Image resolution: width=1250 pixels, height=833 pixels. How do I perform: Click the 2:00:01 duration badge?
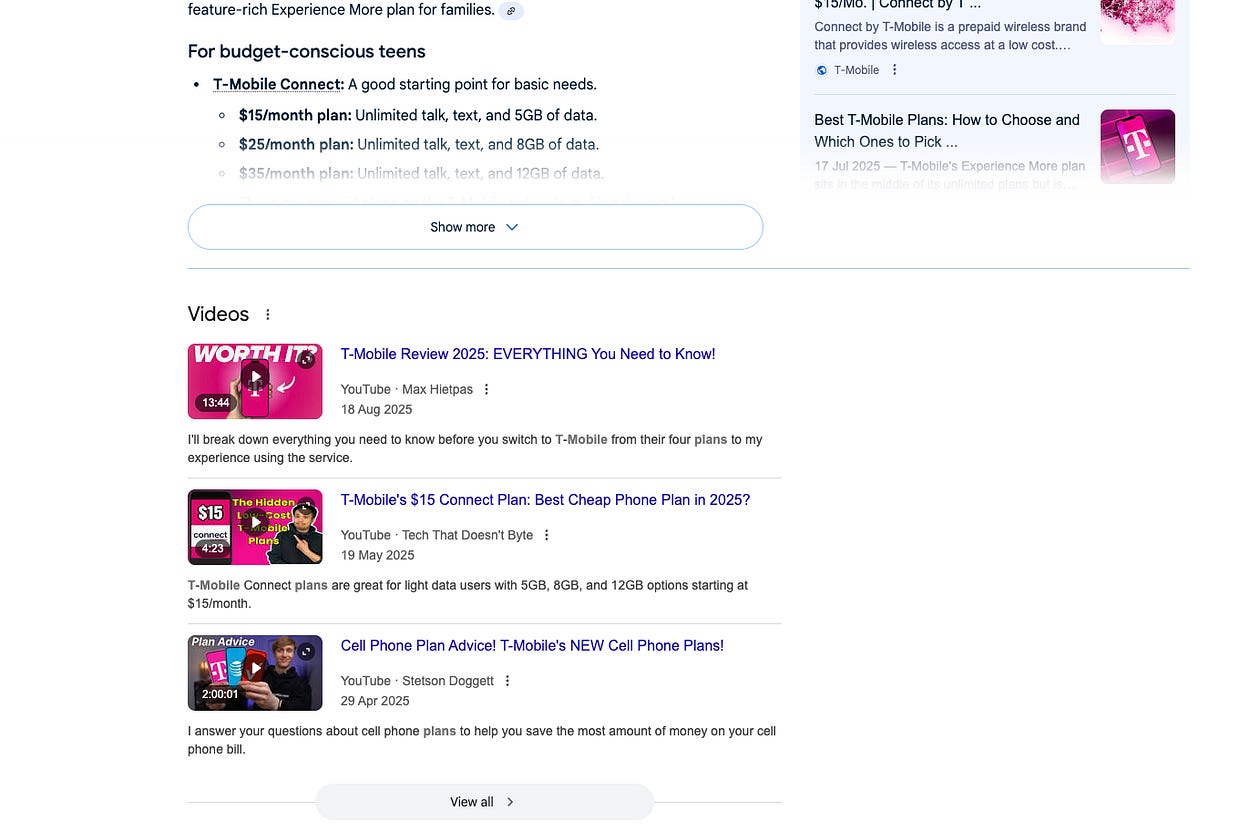220,694
